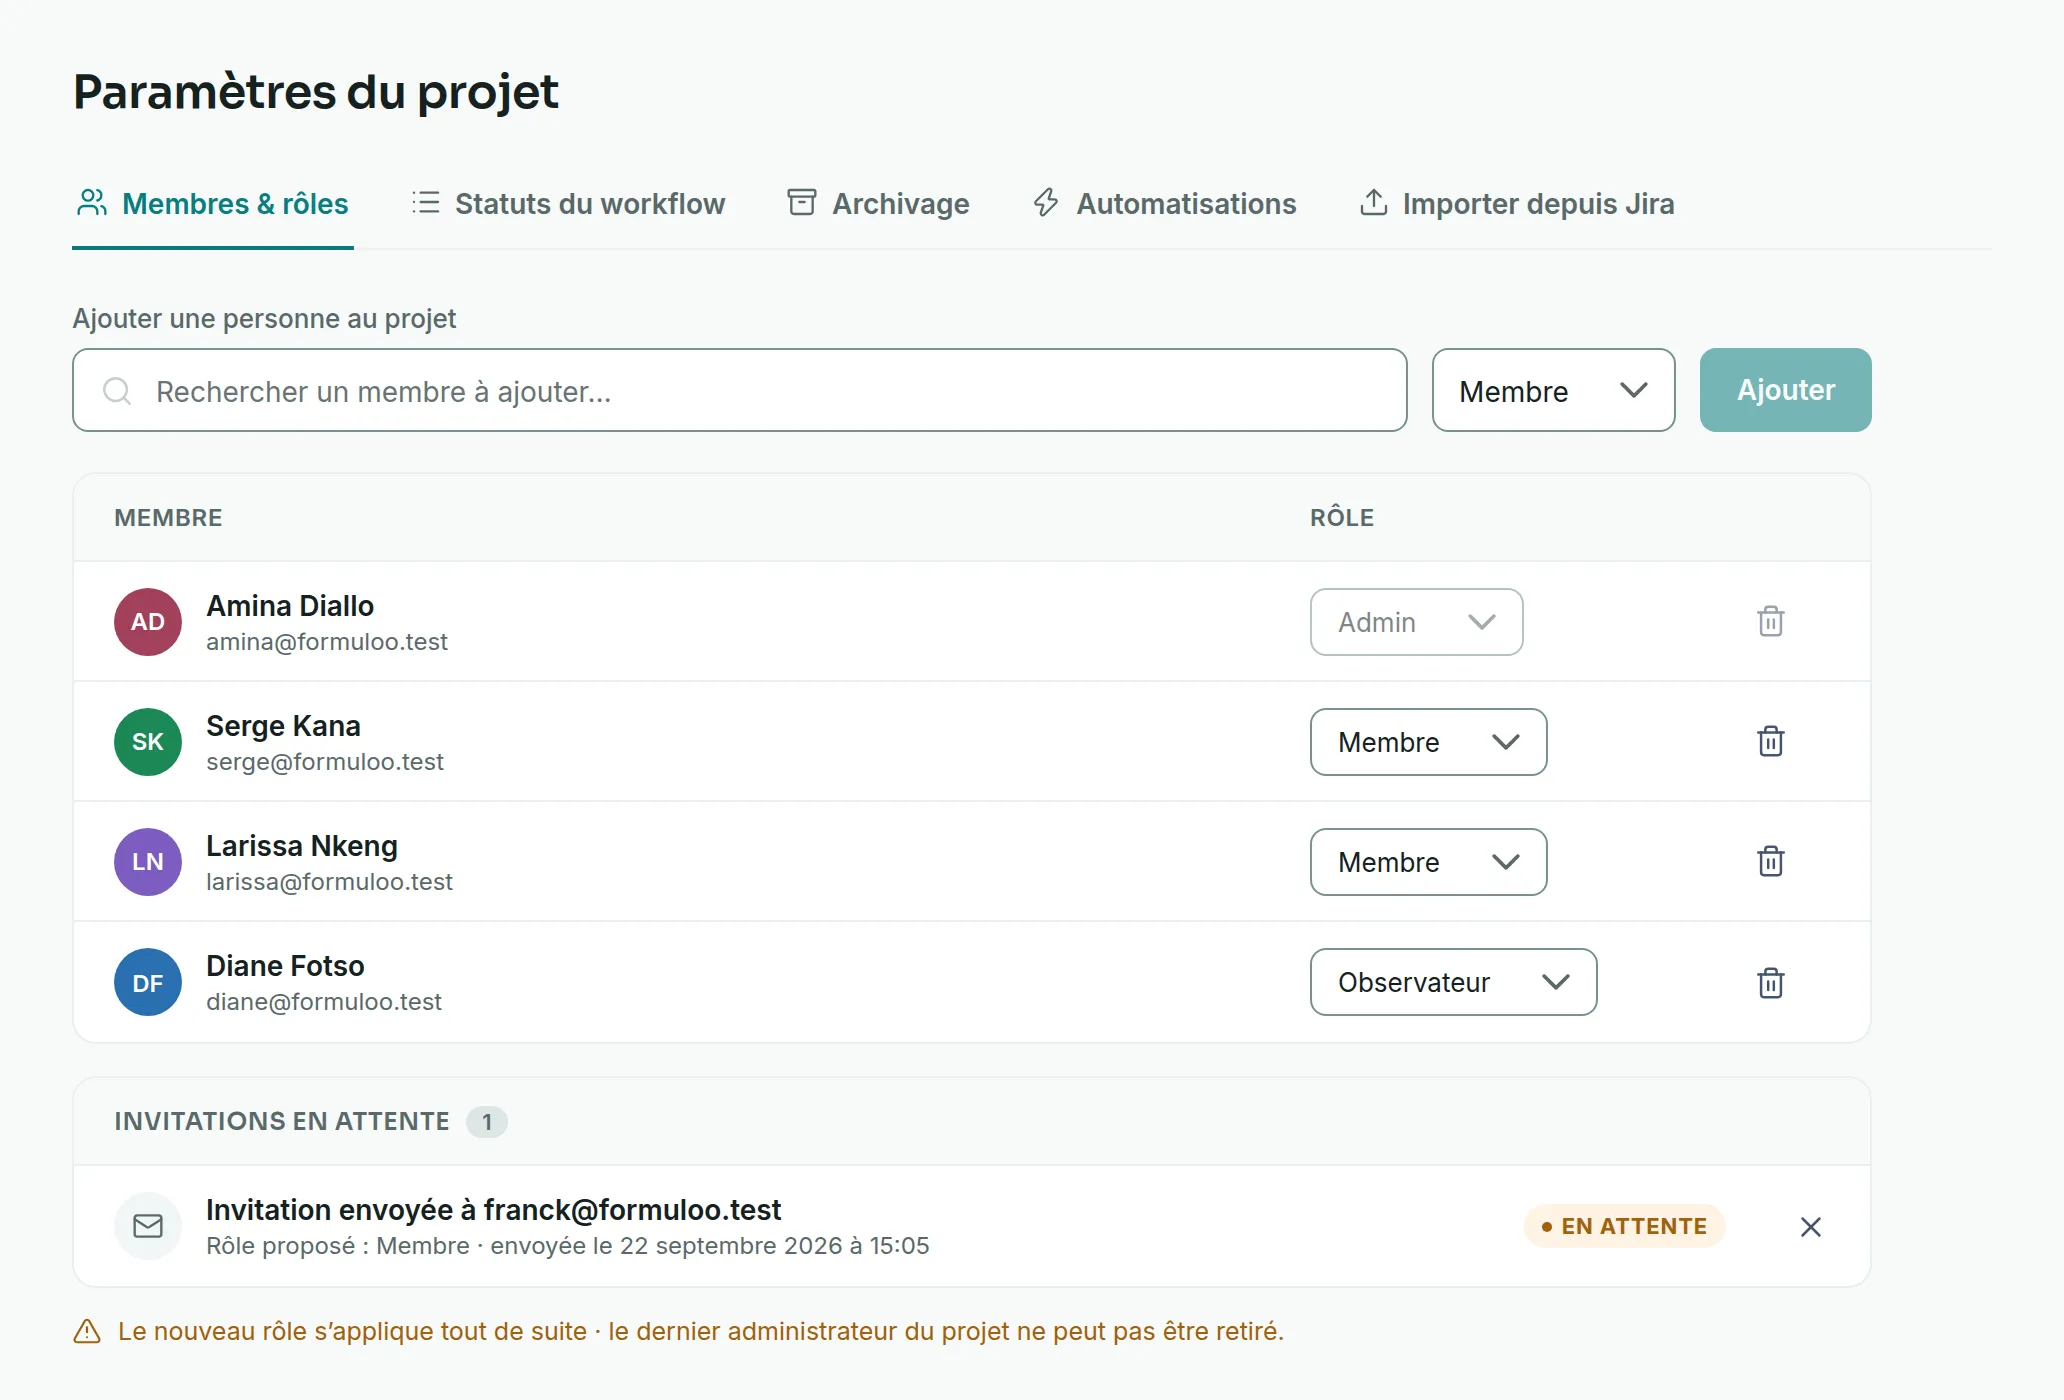The height and width of the screenshot is (1400, 2064).
Task: Click the INVITATIONS EN ATTENTE heading
Action: coord(282,1122)
